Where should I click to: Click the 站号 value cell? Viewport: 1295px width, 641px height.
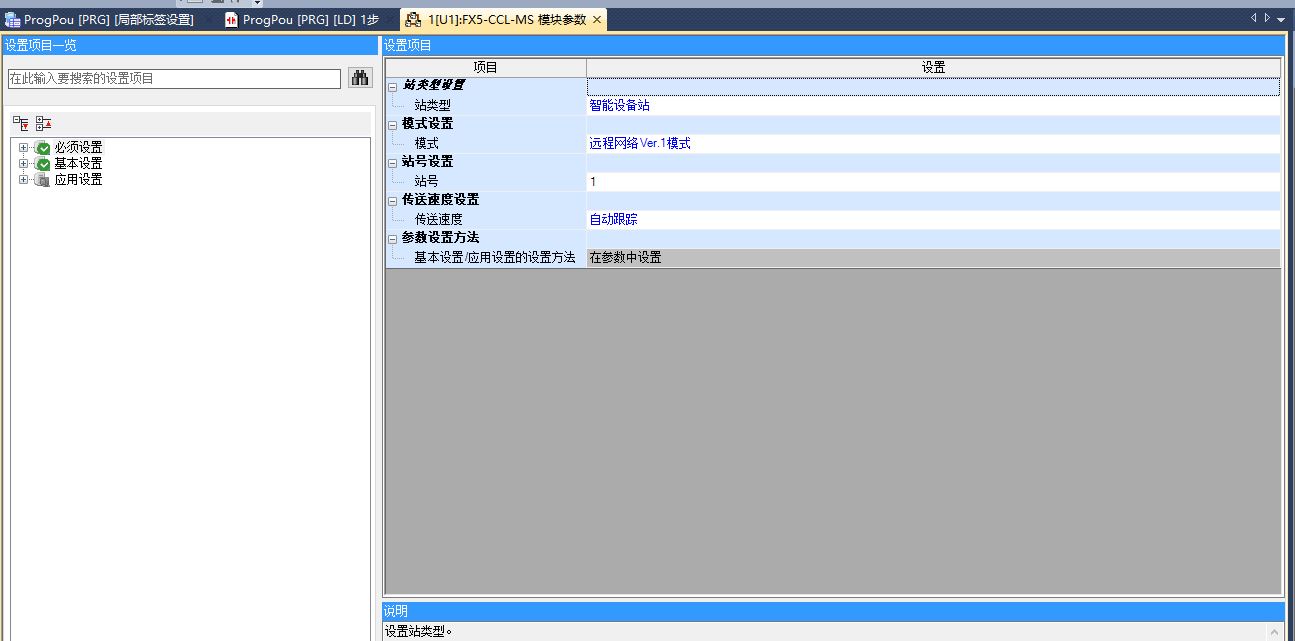click(x=932, y=181)
